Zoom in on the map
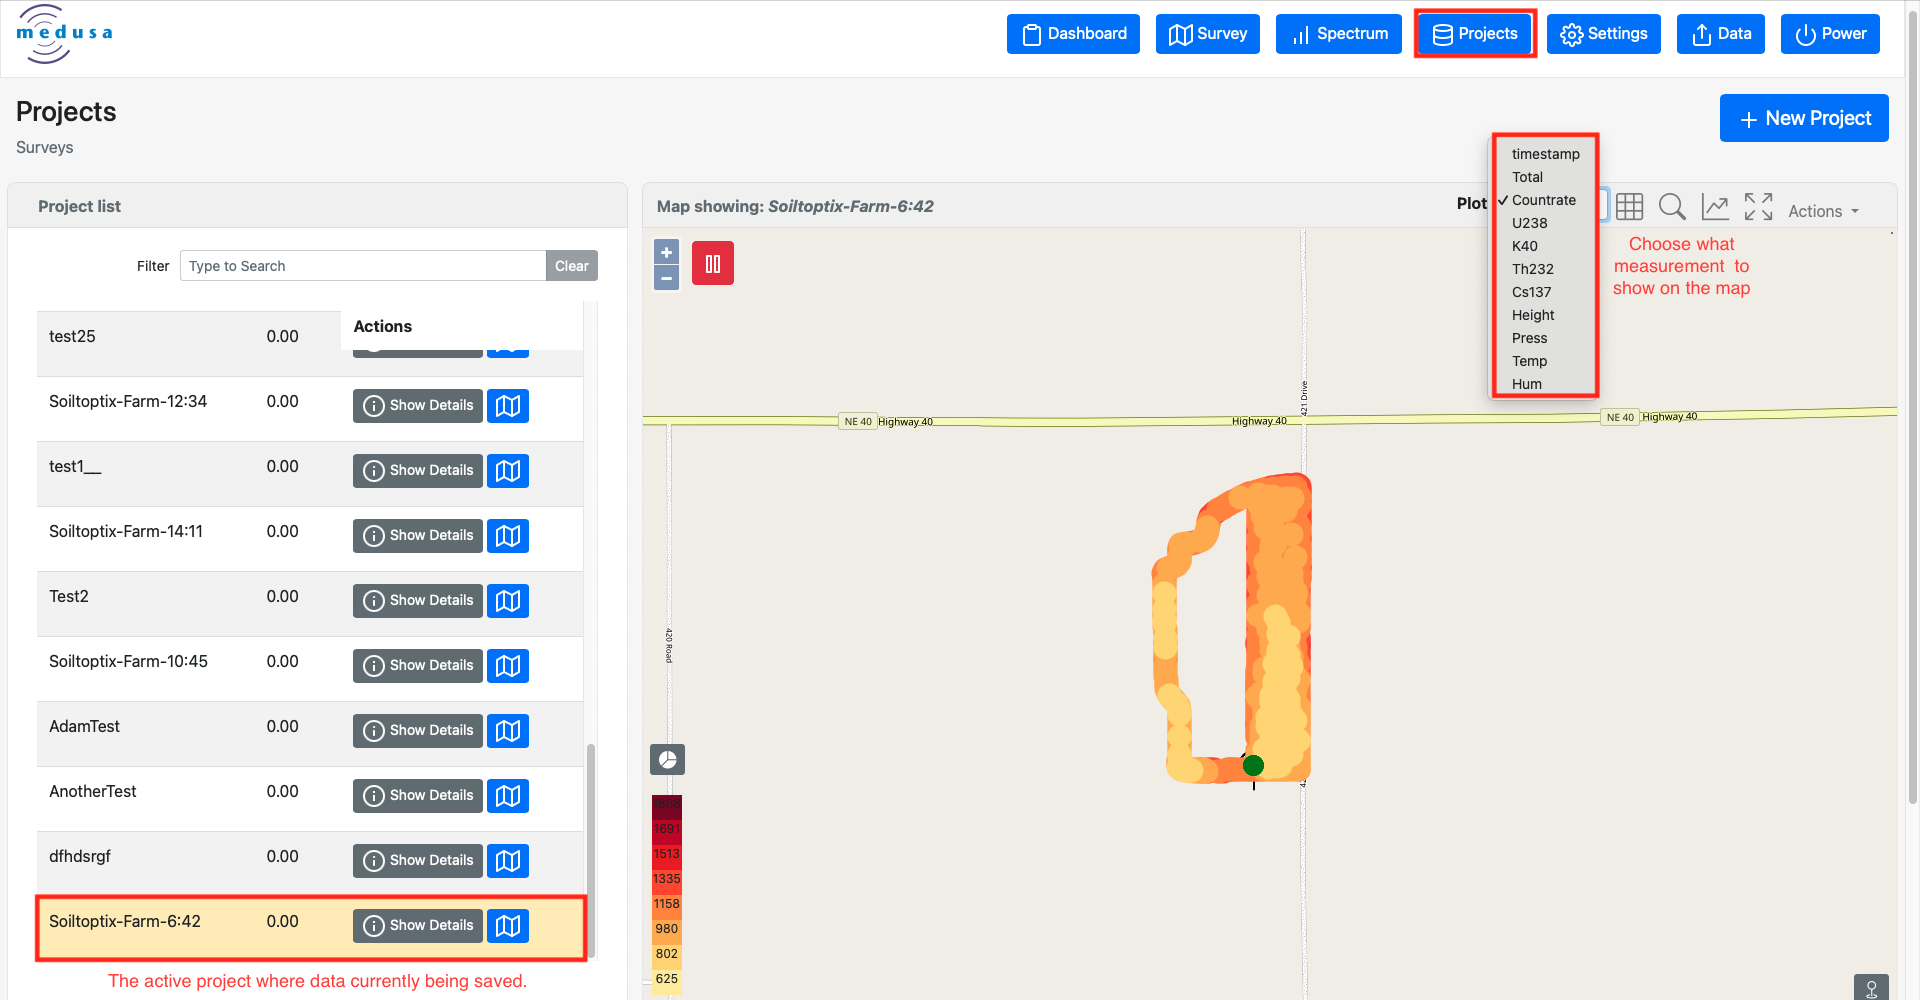The height and width of the screenshot is (1000, 1920). [x=666, y=252]
